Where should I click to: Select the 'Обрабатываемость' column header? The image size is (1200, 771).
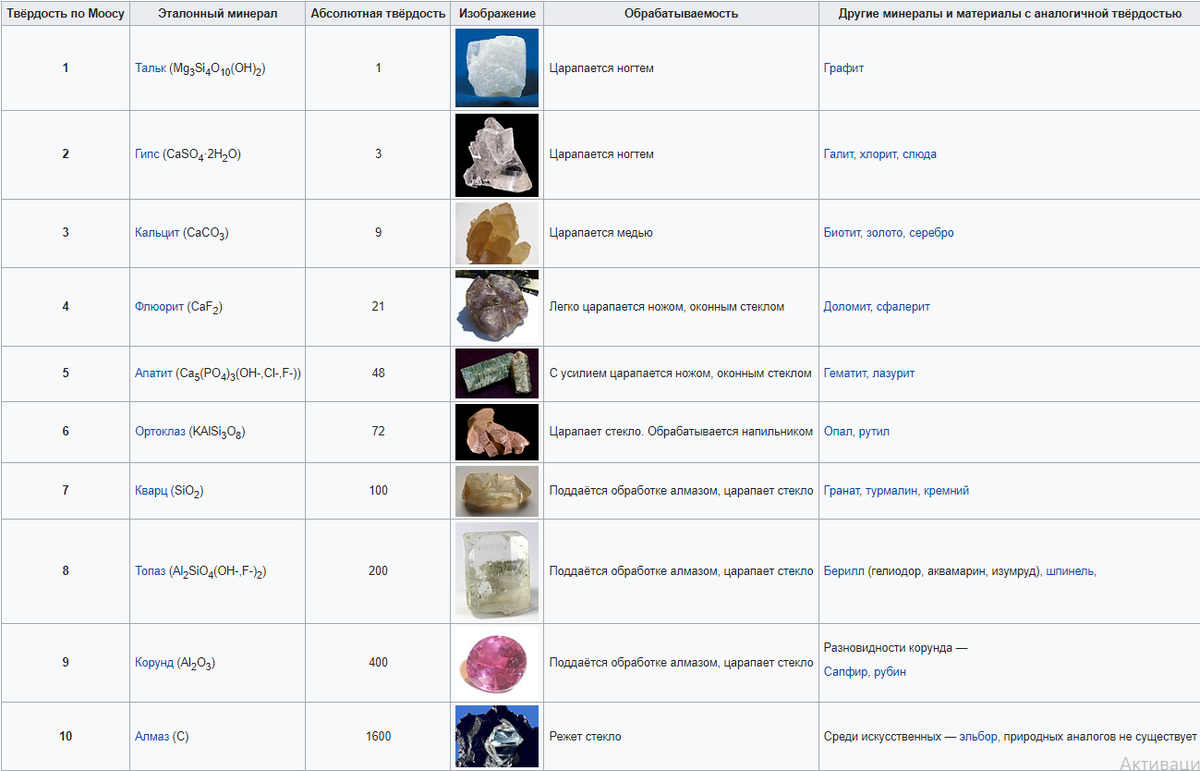[681, 14]
